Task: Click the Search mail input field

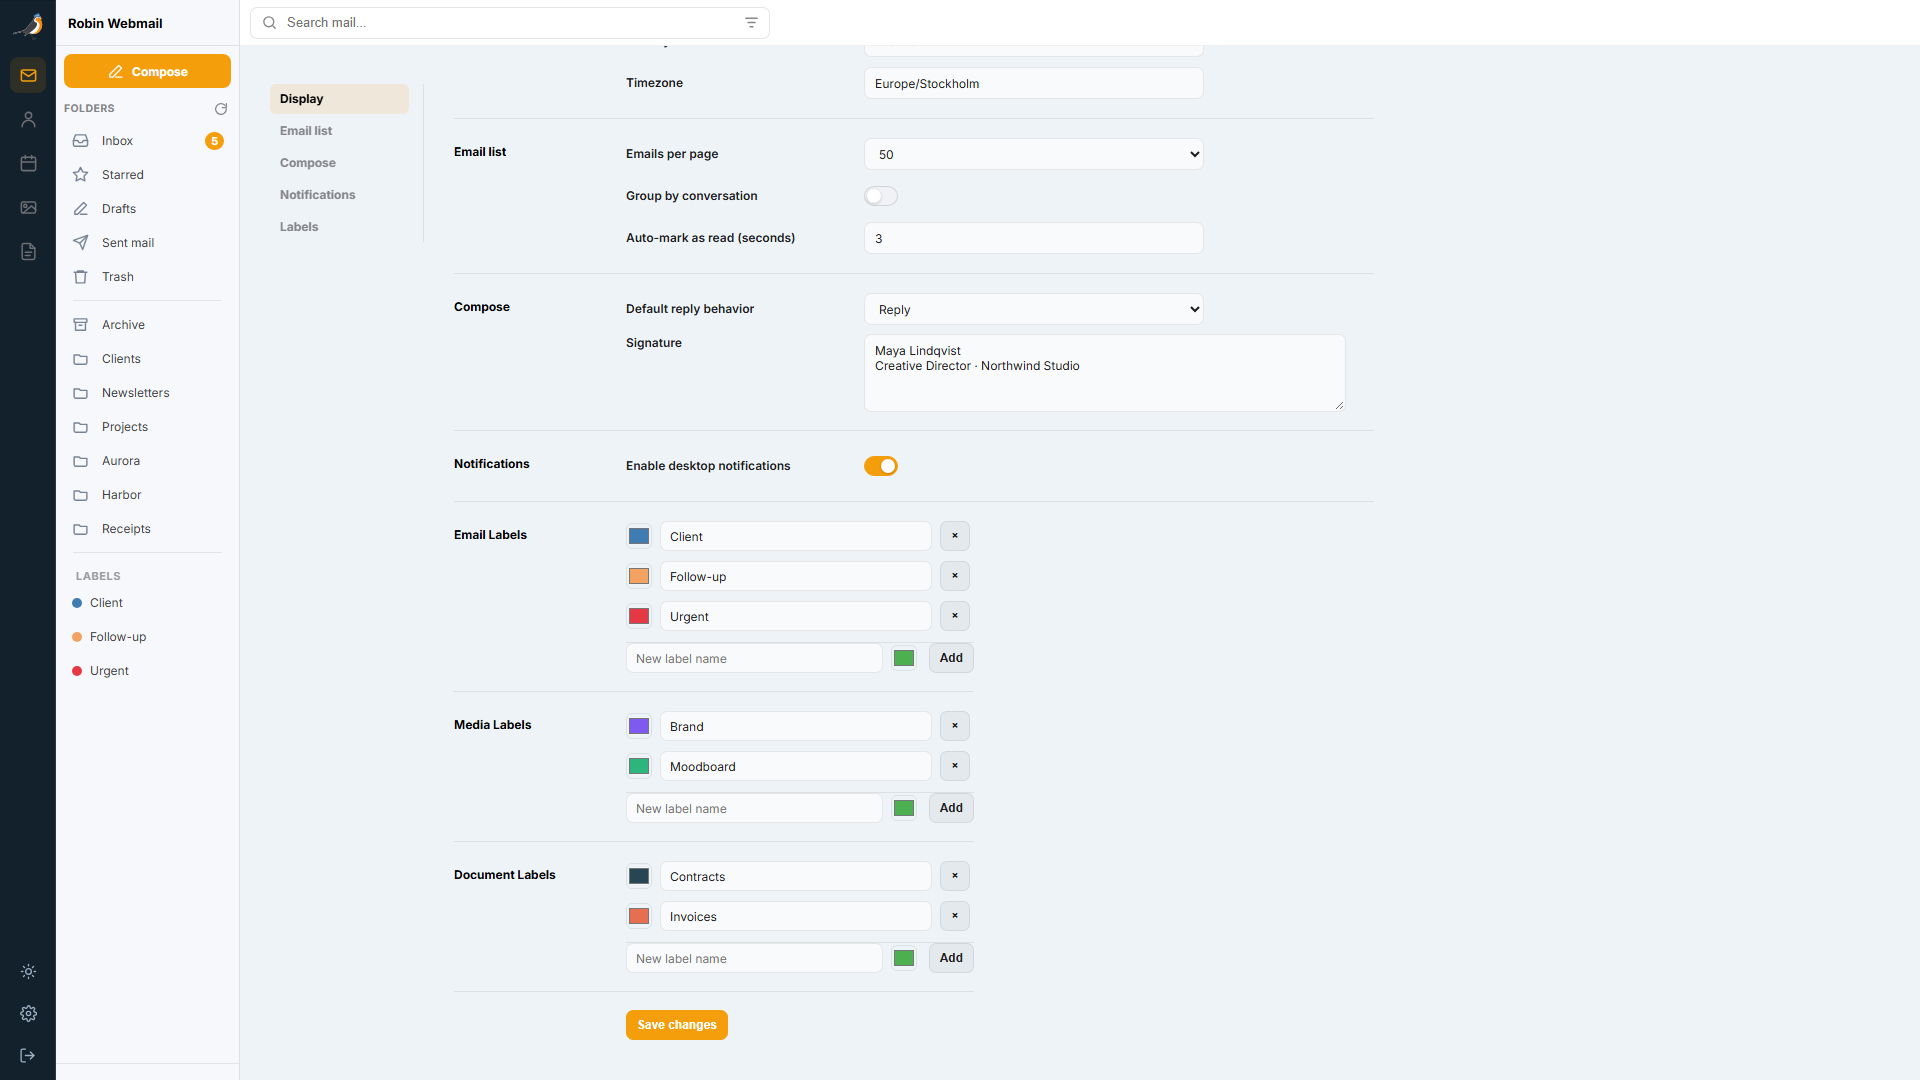Action: (510, 23)
